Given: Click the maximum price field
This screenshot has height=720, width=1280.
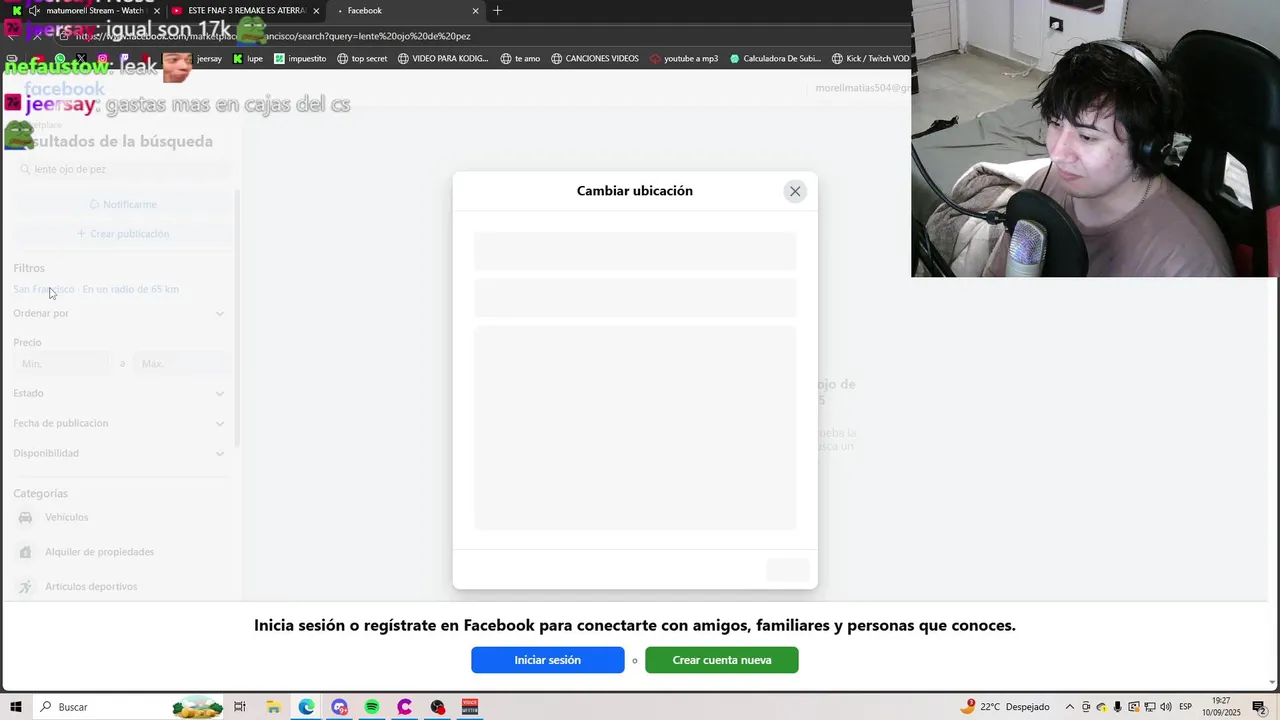Looking at the screenshot, I should (x=182, y=364).
